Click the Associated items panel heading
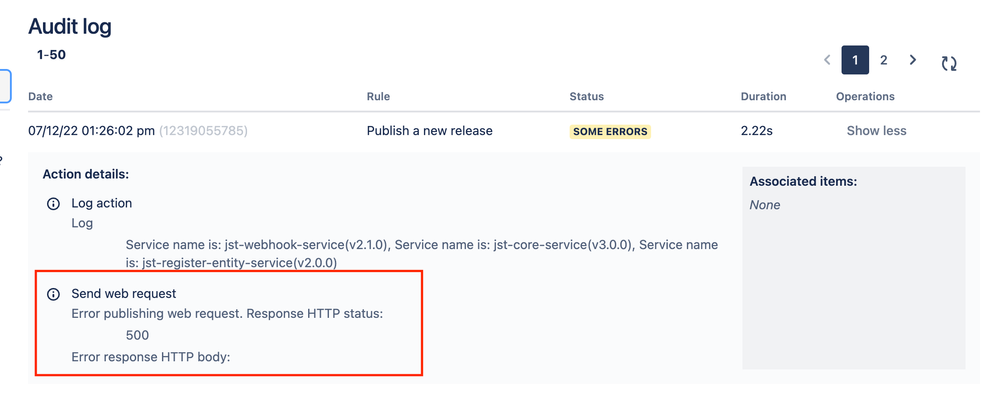This screenshot has width=999, height=395. click(x=803, y=182)
